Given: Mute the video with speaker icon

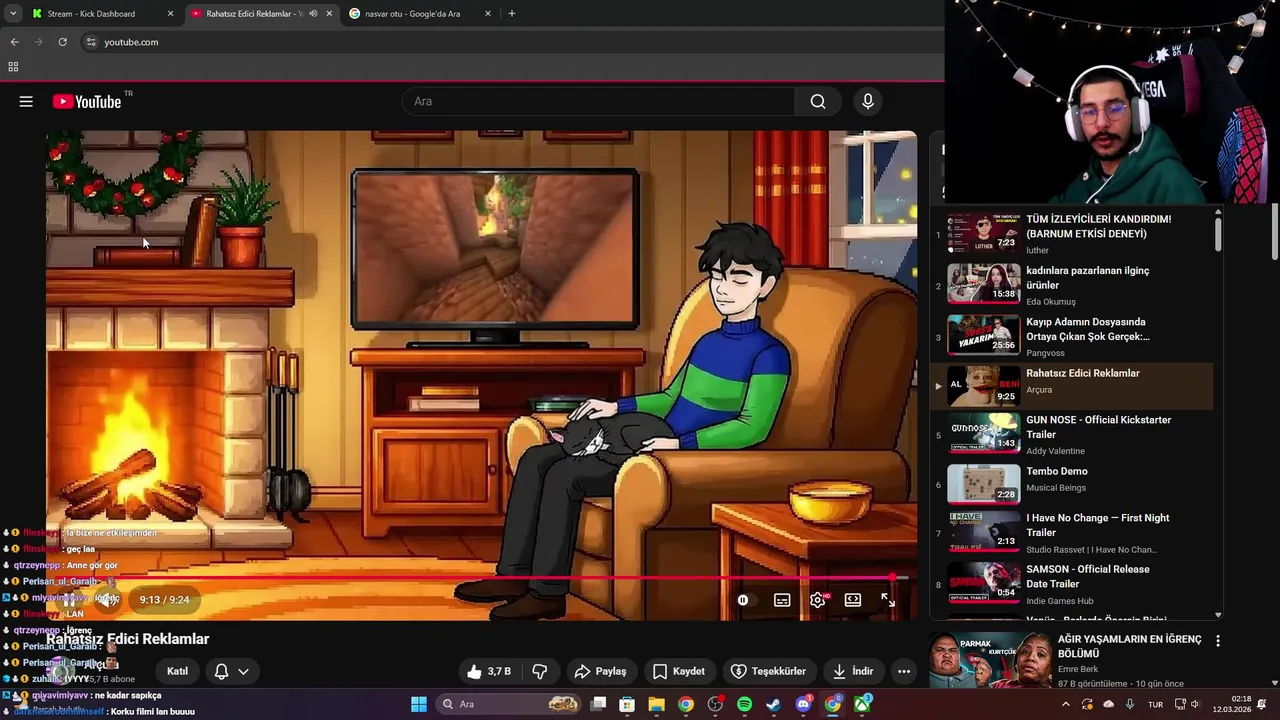Looking at the screenshot, I should click(x=107, y=599).
